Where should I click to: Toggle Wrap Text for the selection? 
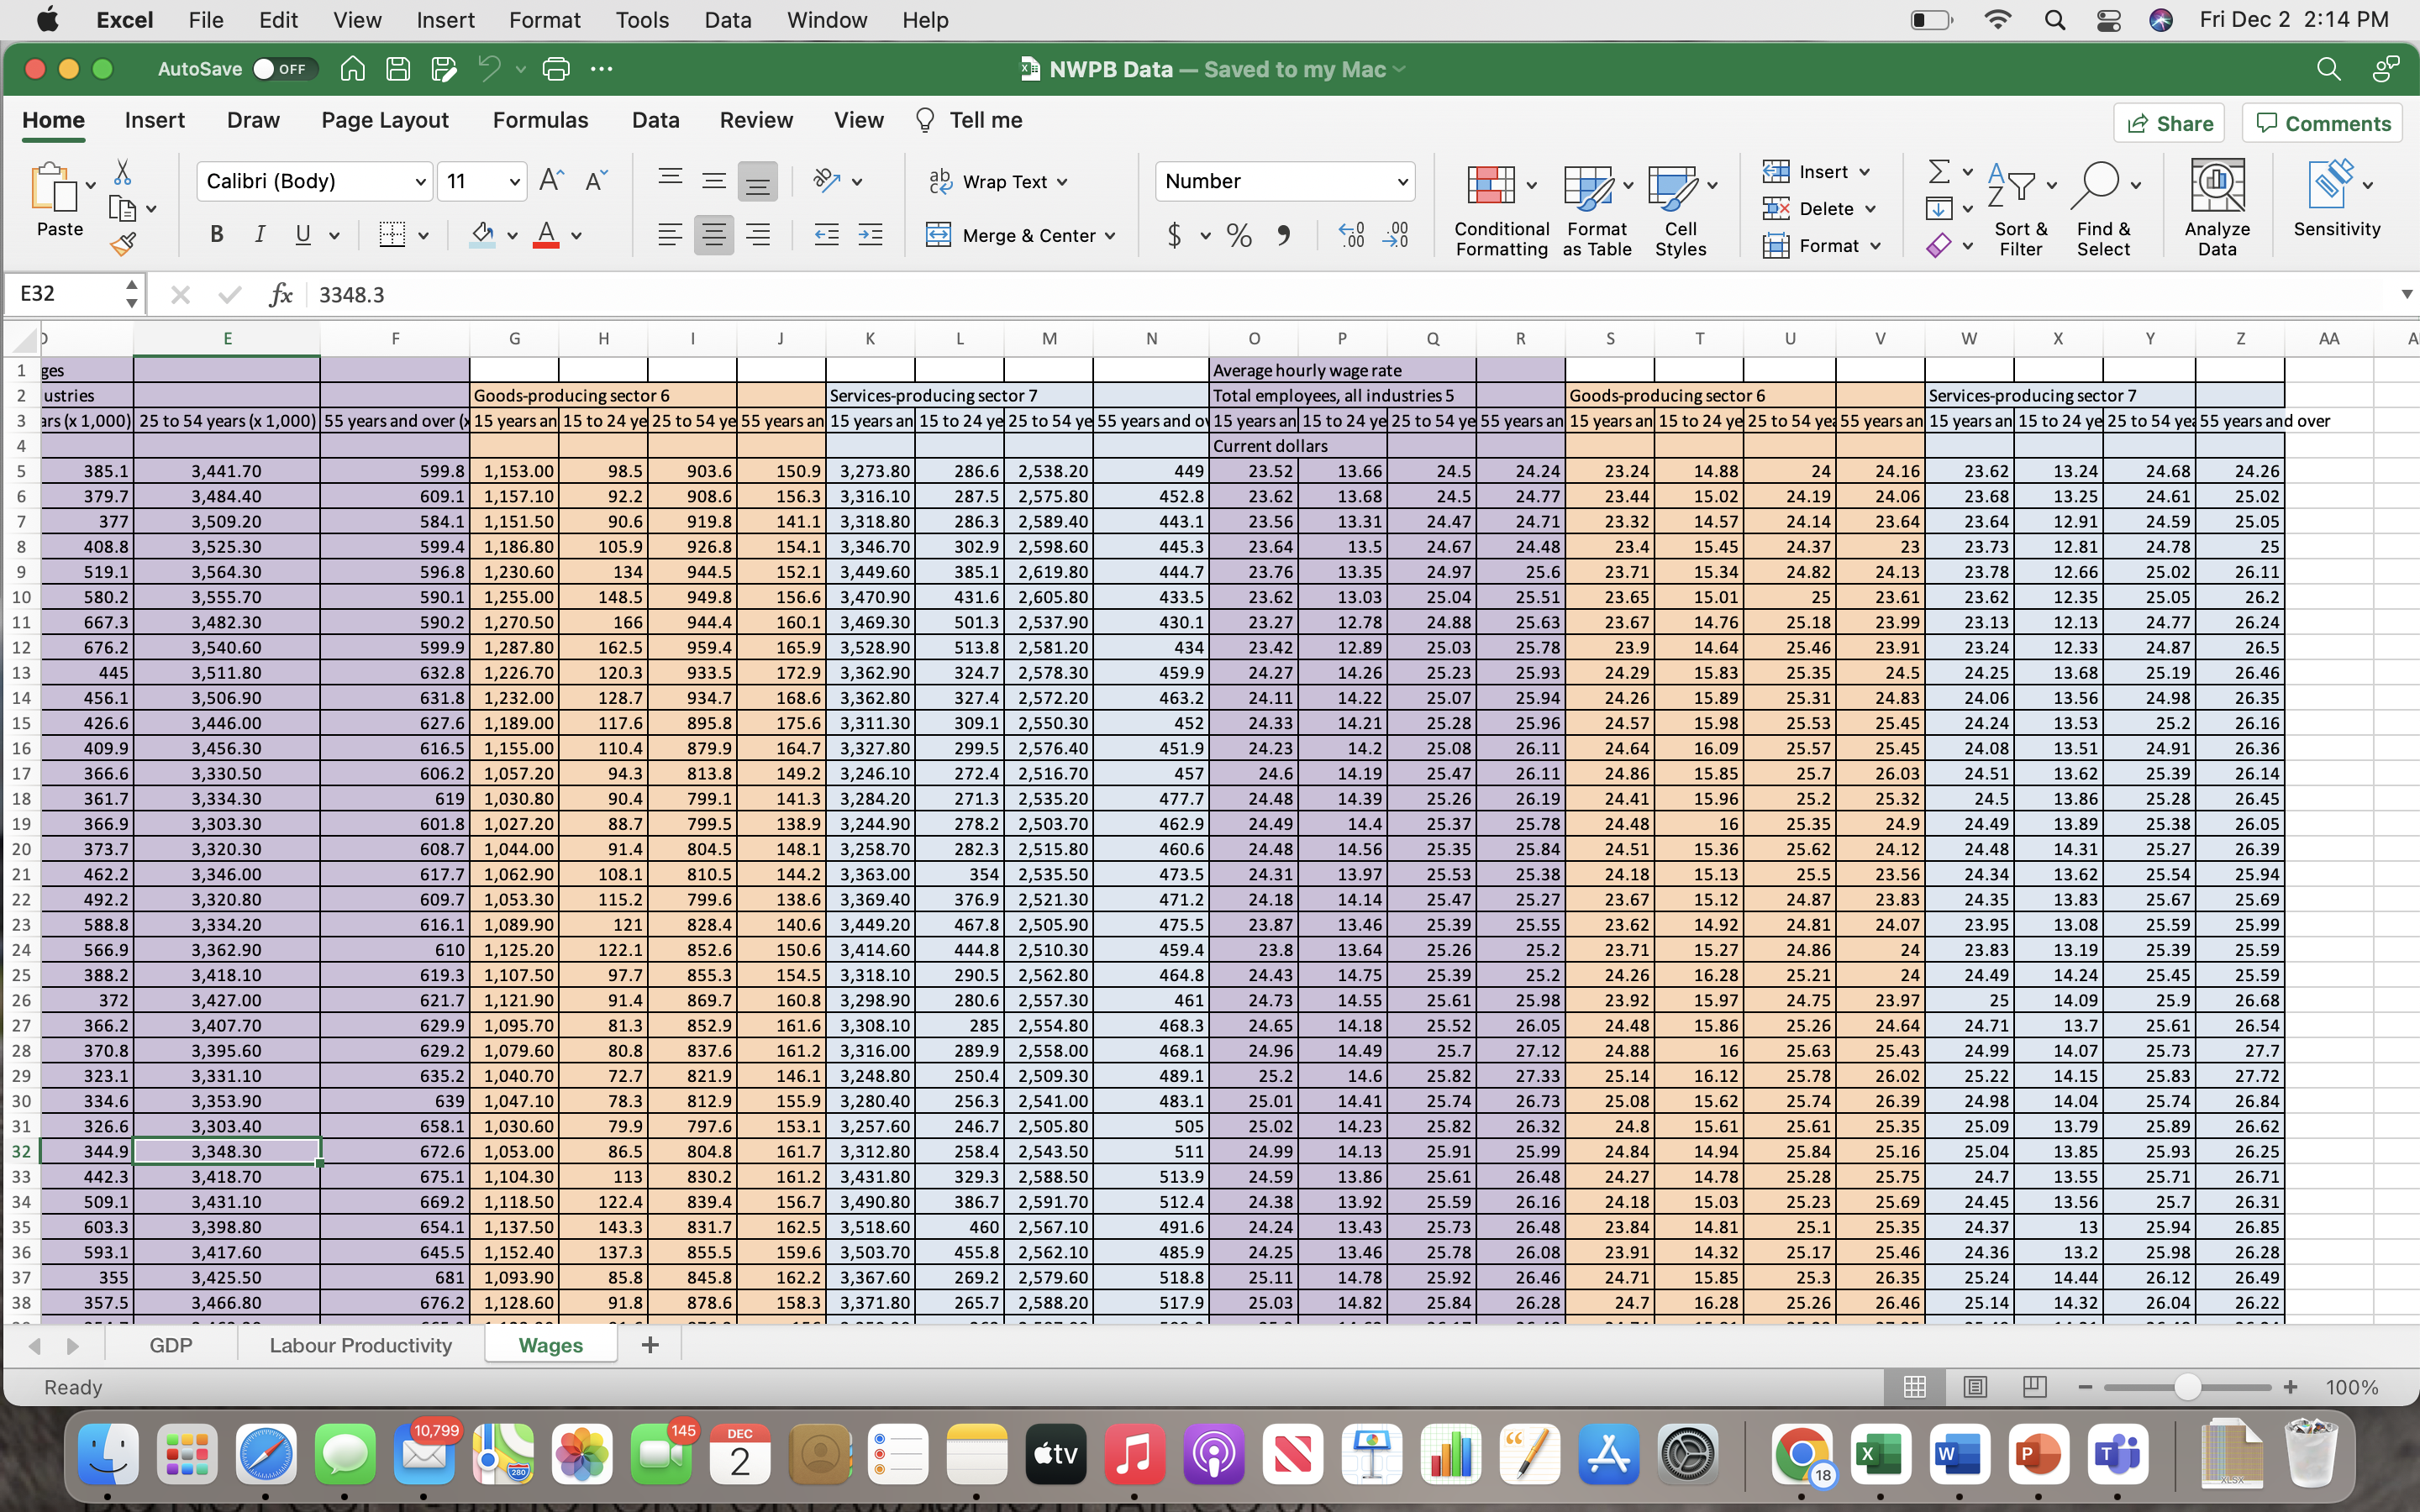(x=999, y=181)
